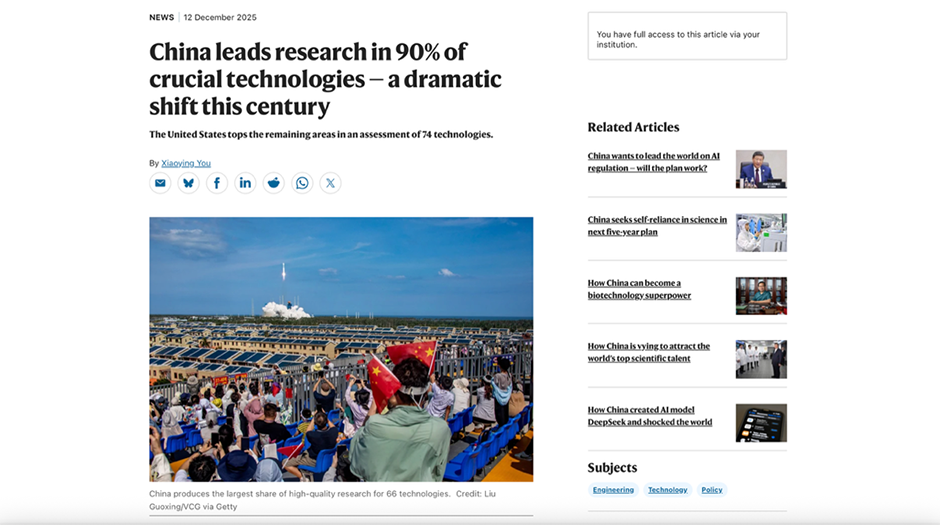Image resolution: width=940 pixels, height=528 pixels.
Task: Share article on Reddit
Action: coord(273,183)
